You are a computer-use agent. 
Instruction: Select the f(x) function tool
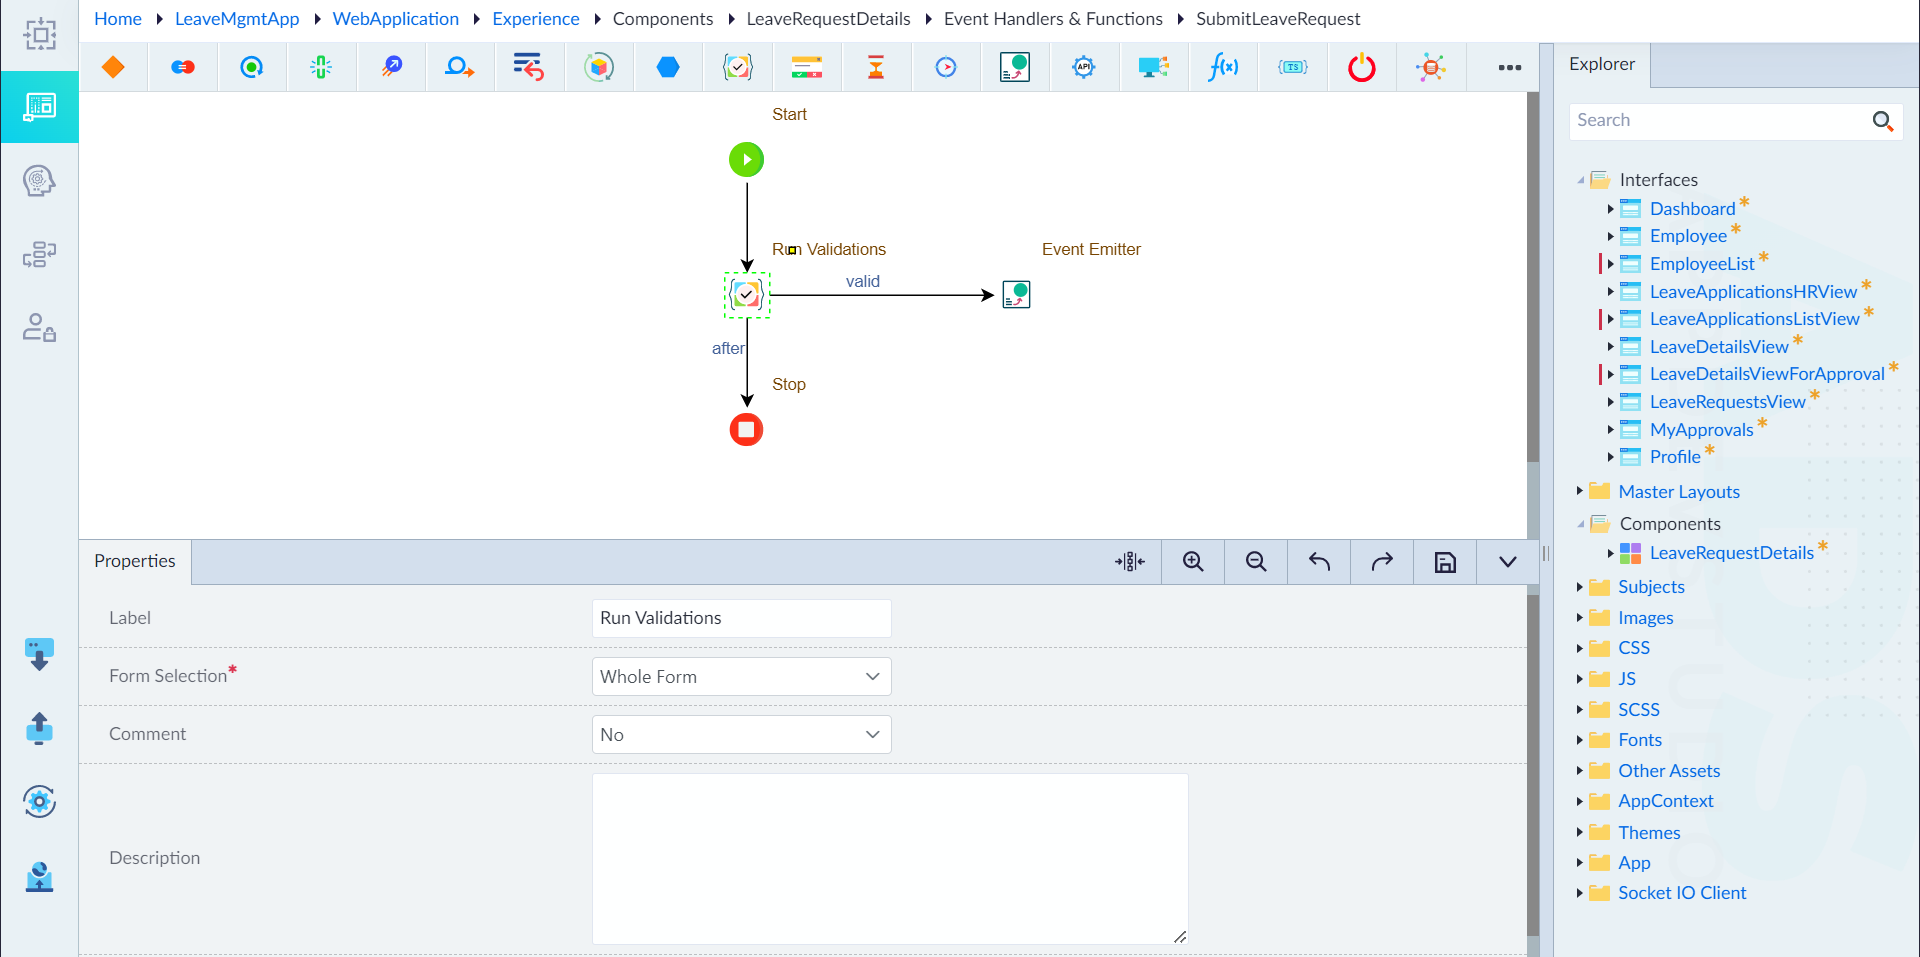(1223, 67)
